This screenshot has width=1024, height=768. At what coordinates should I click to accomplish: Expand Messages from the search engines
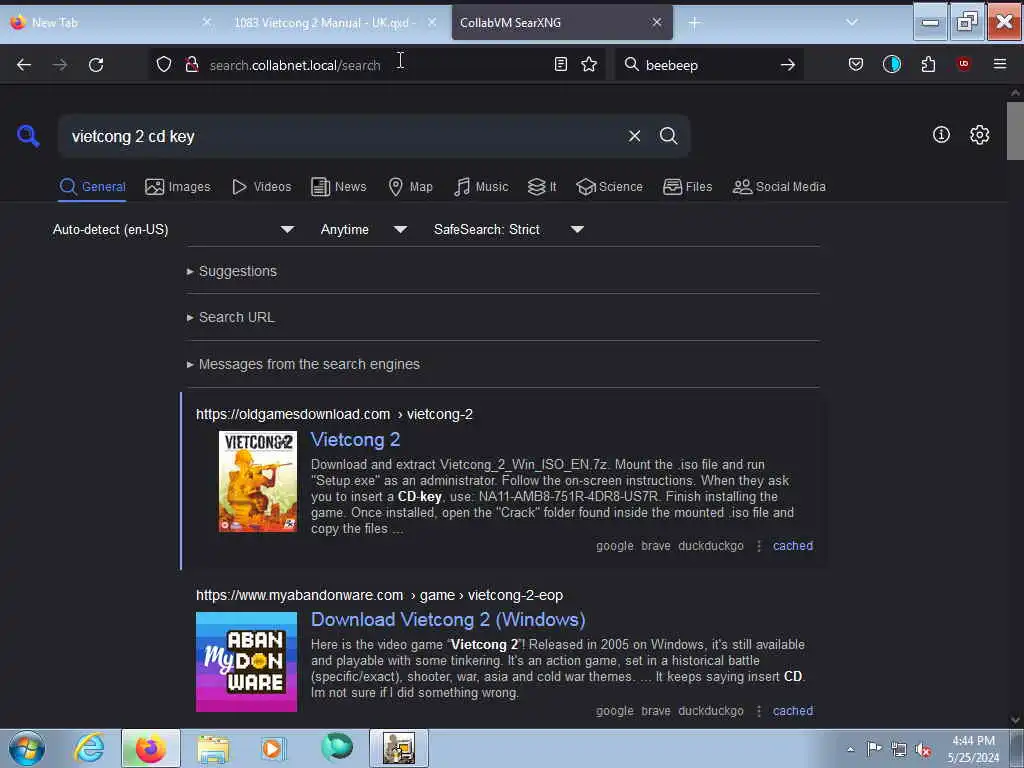coord(303,364)
